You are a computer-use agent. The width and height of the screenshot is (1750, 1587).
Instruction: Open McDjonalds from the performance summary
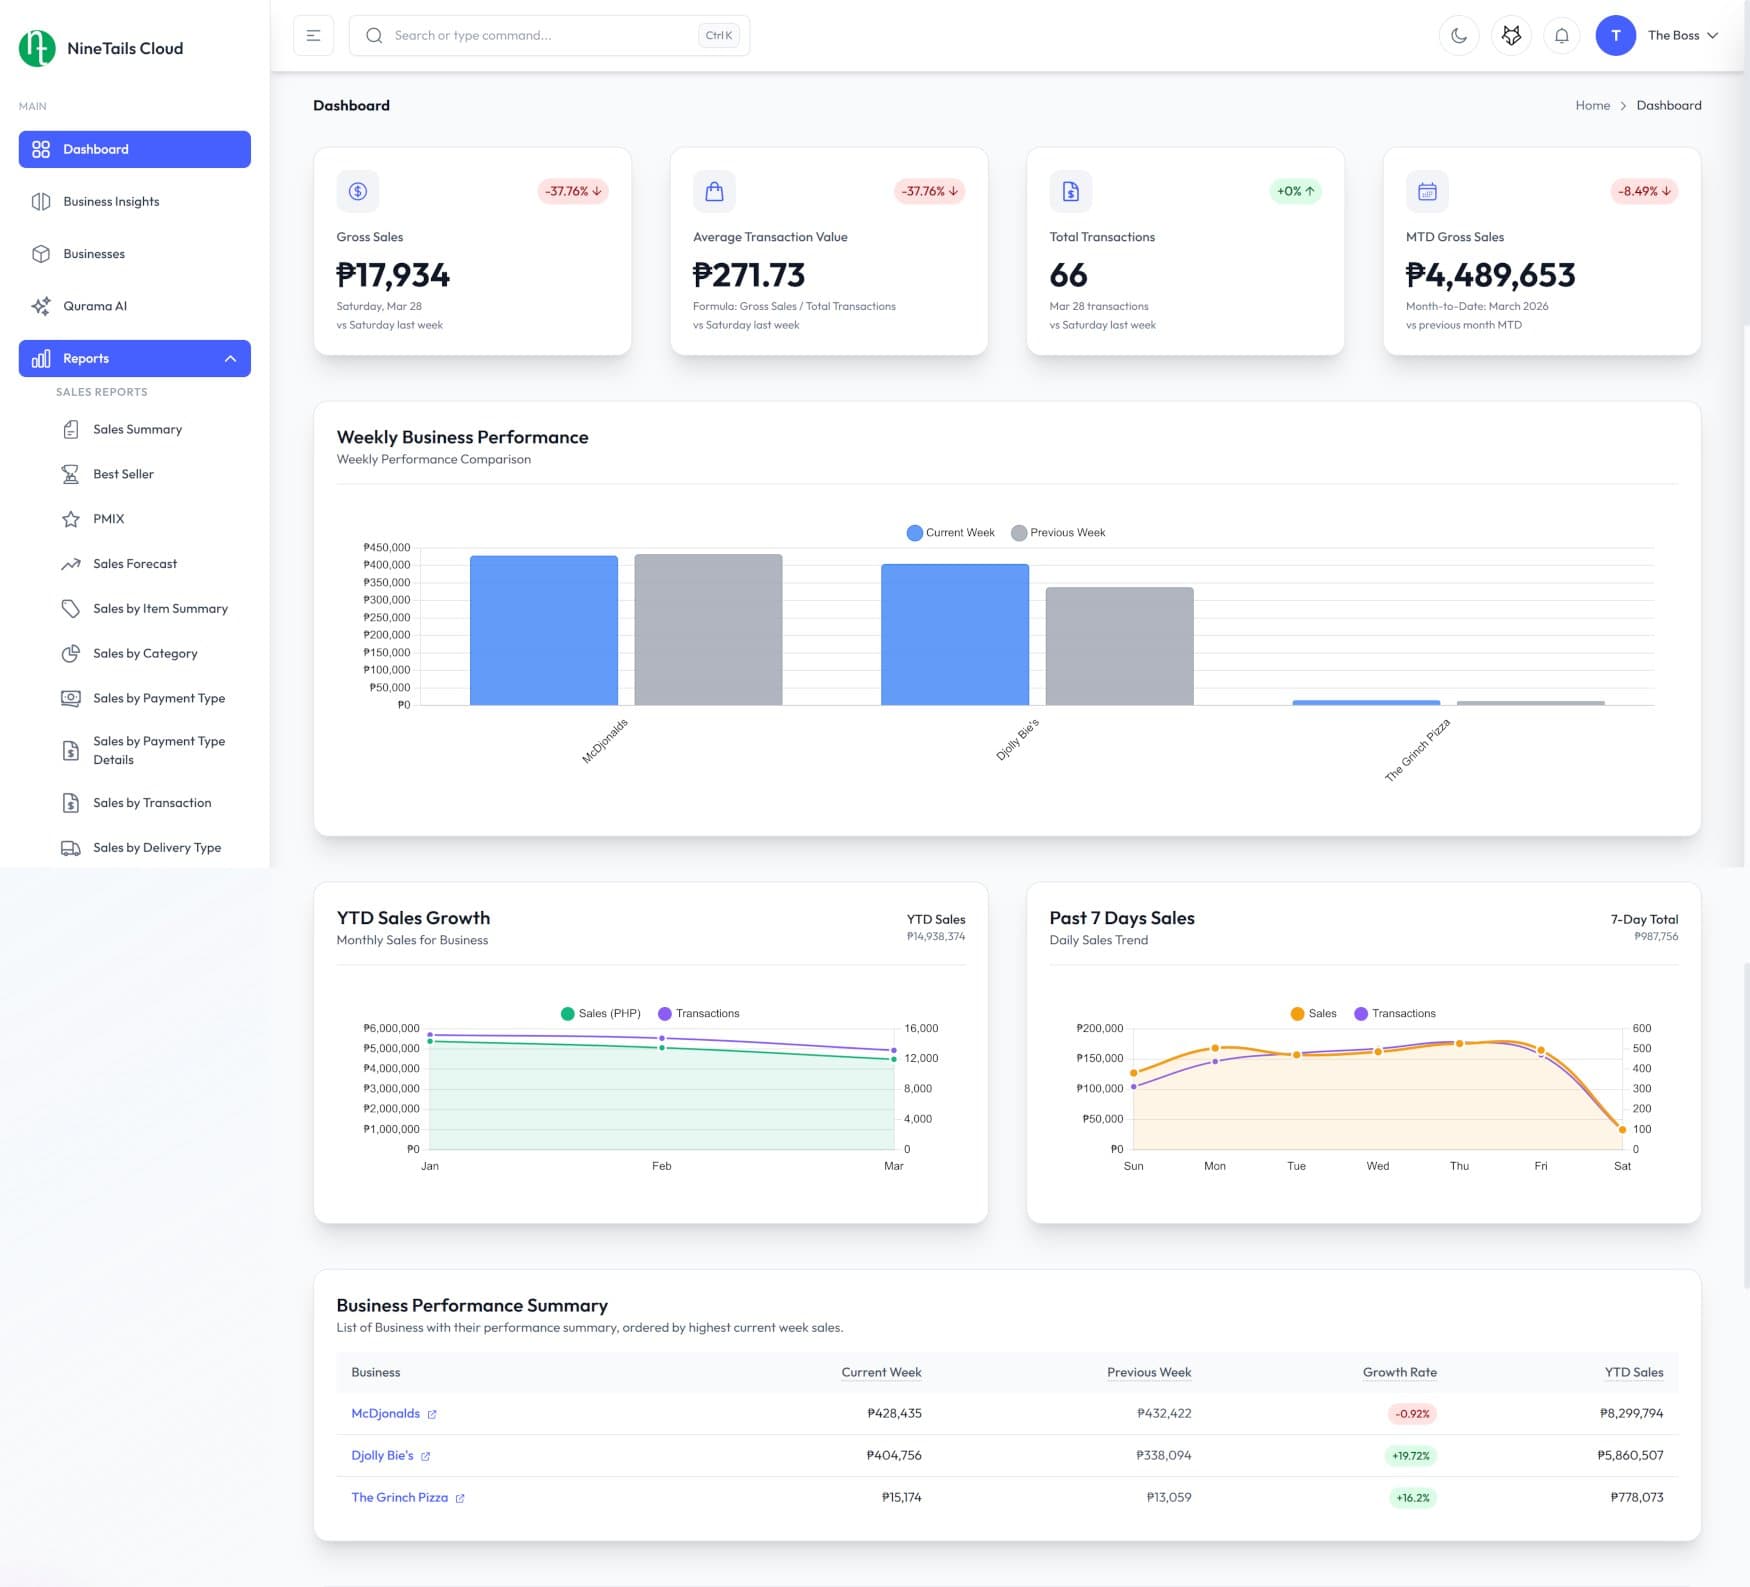pos(387,1413)
